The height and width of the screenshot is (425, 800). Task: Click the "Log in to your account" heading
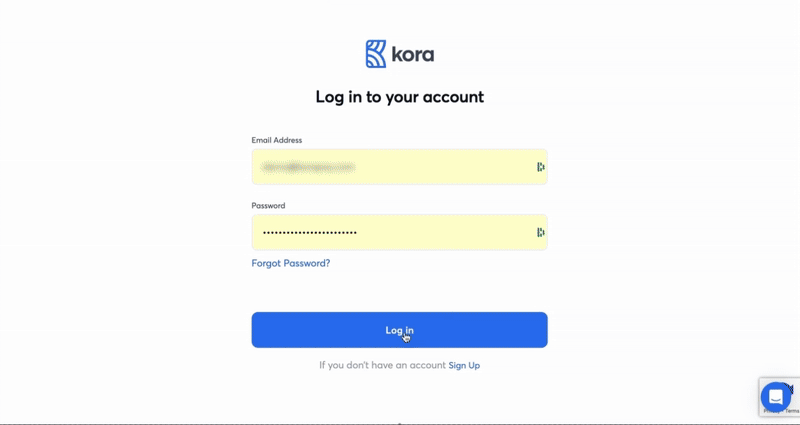pos(399,97)
